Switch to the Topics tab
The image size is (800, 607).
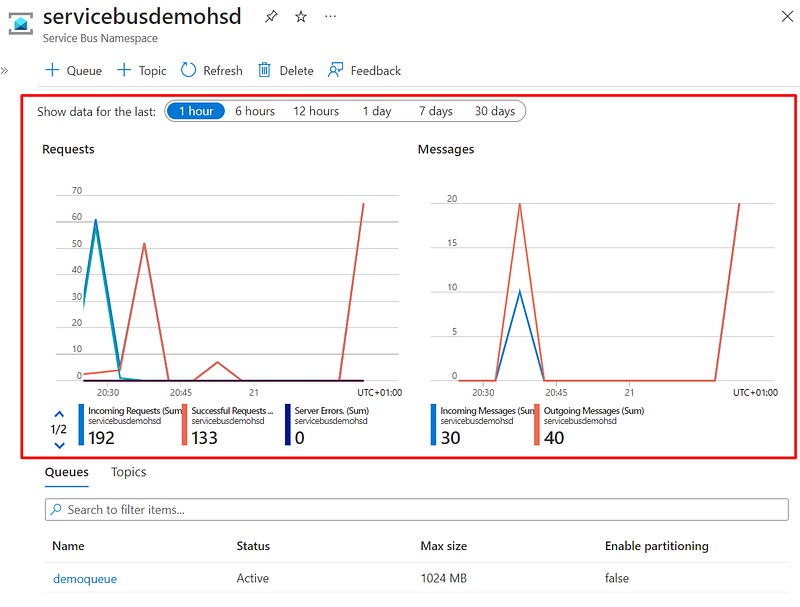pyautogui.click(x=129, y=472)
